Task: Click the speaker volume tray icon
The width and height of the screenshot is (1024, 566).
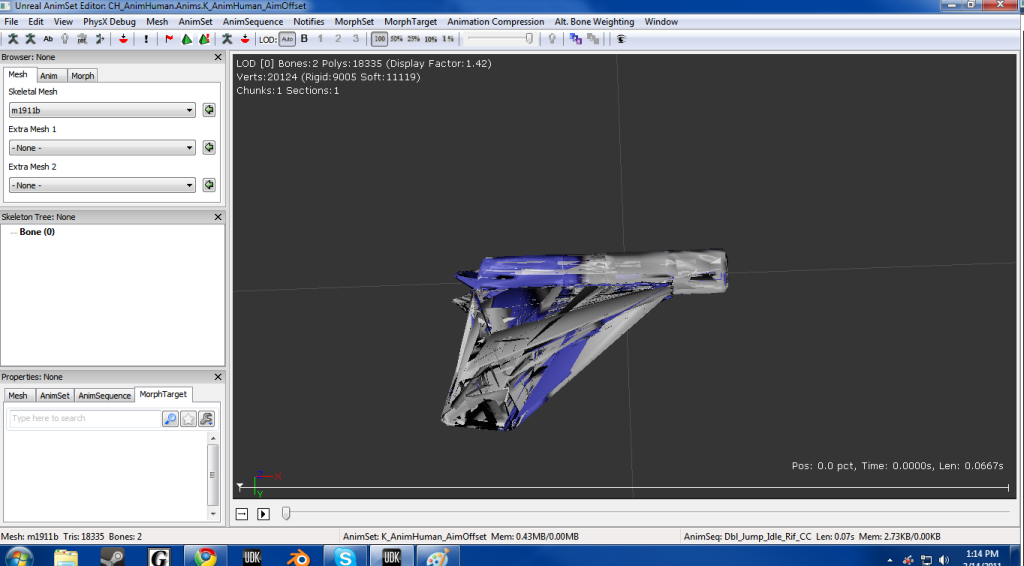Action: click(x=944, y=559)
